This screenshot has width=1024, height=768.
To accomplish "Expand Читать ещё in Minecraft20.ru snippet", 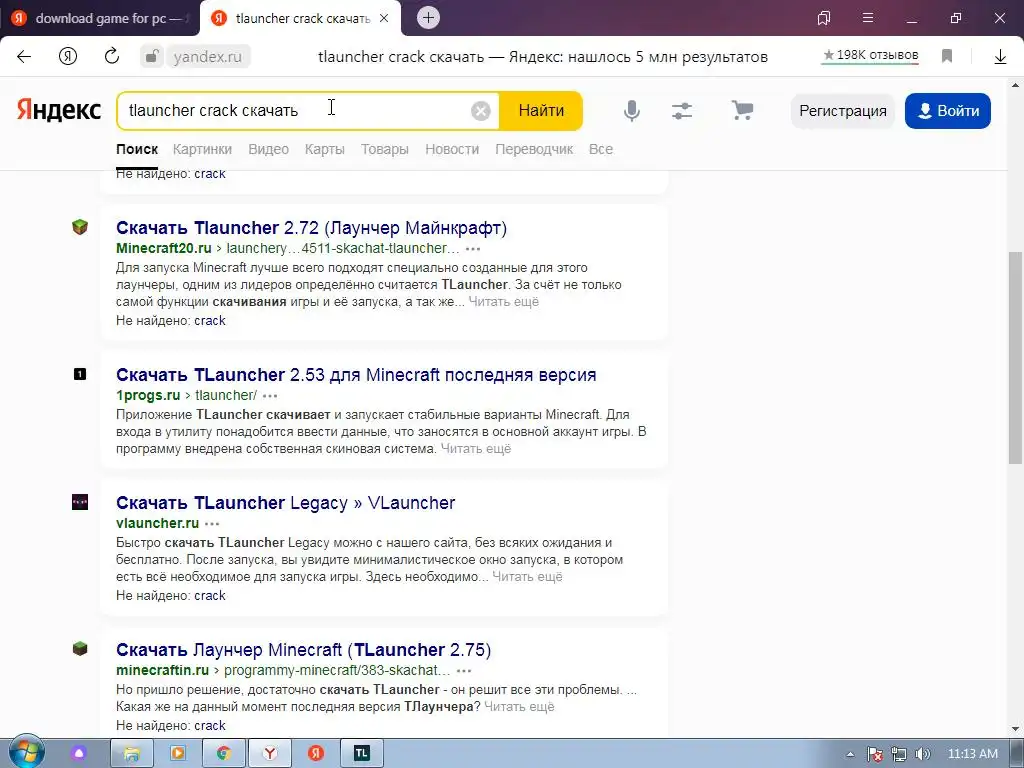I will (504, 302).
